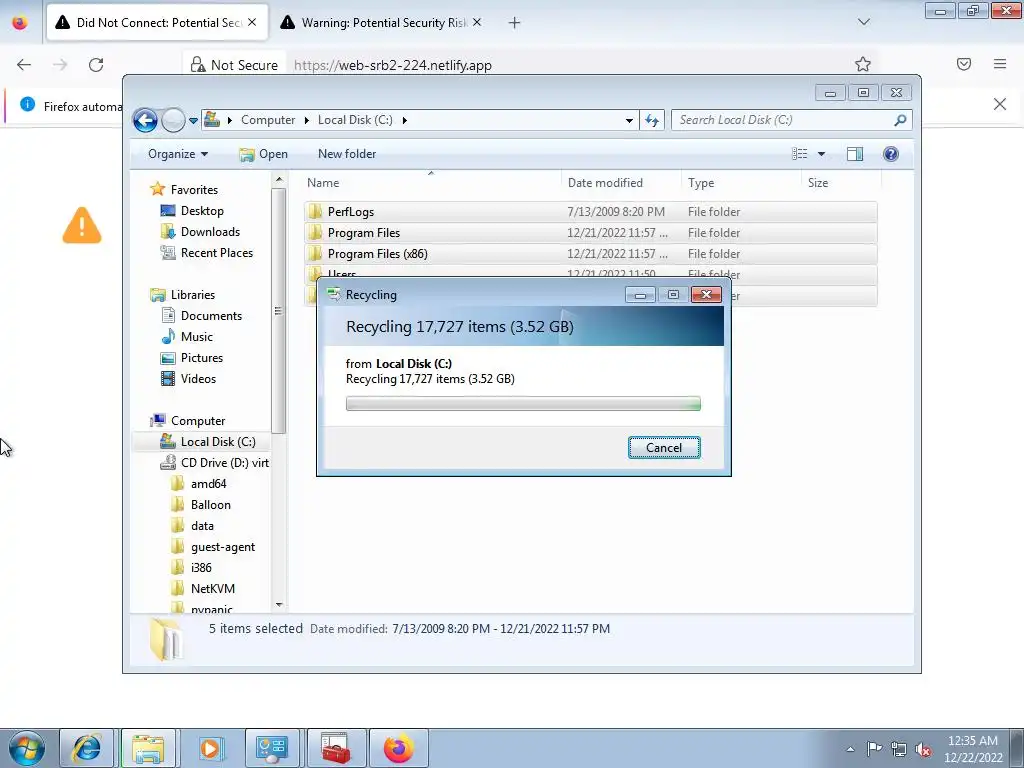Viewport: 1024px width, 768px height.
Task: Click Open in the Explorer toolbar
Action: click(x=263, y=154)
